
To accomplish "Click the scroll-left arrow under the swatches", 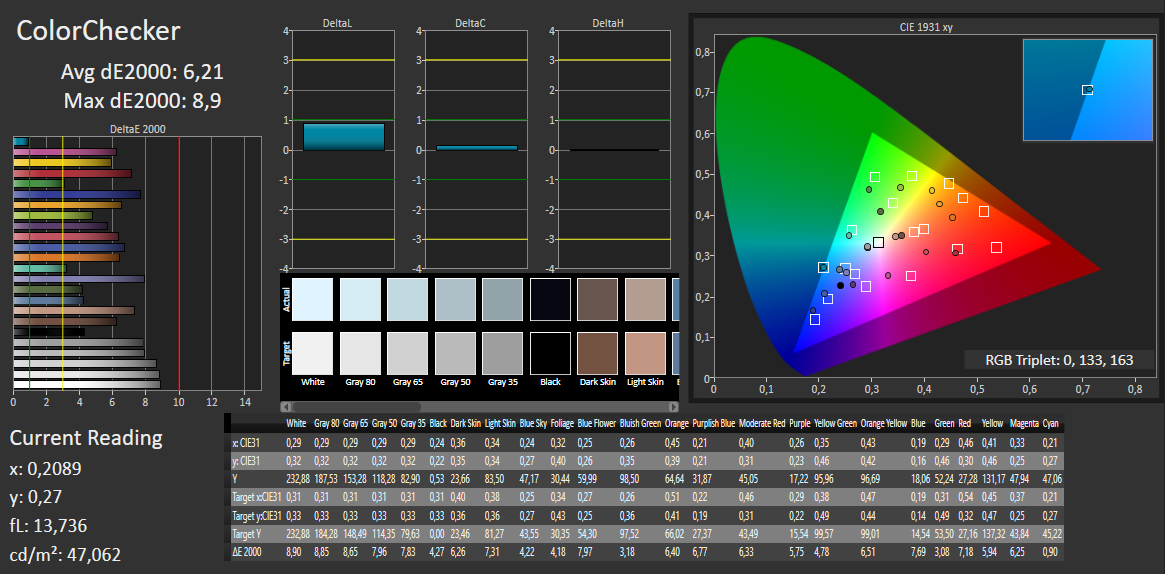I will [x=287, y=407].
